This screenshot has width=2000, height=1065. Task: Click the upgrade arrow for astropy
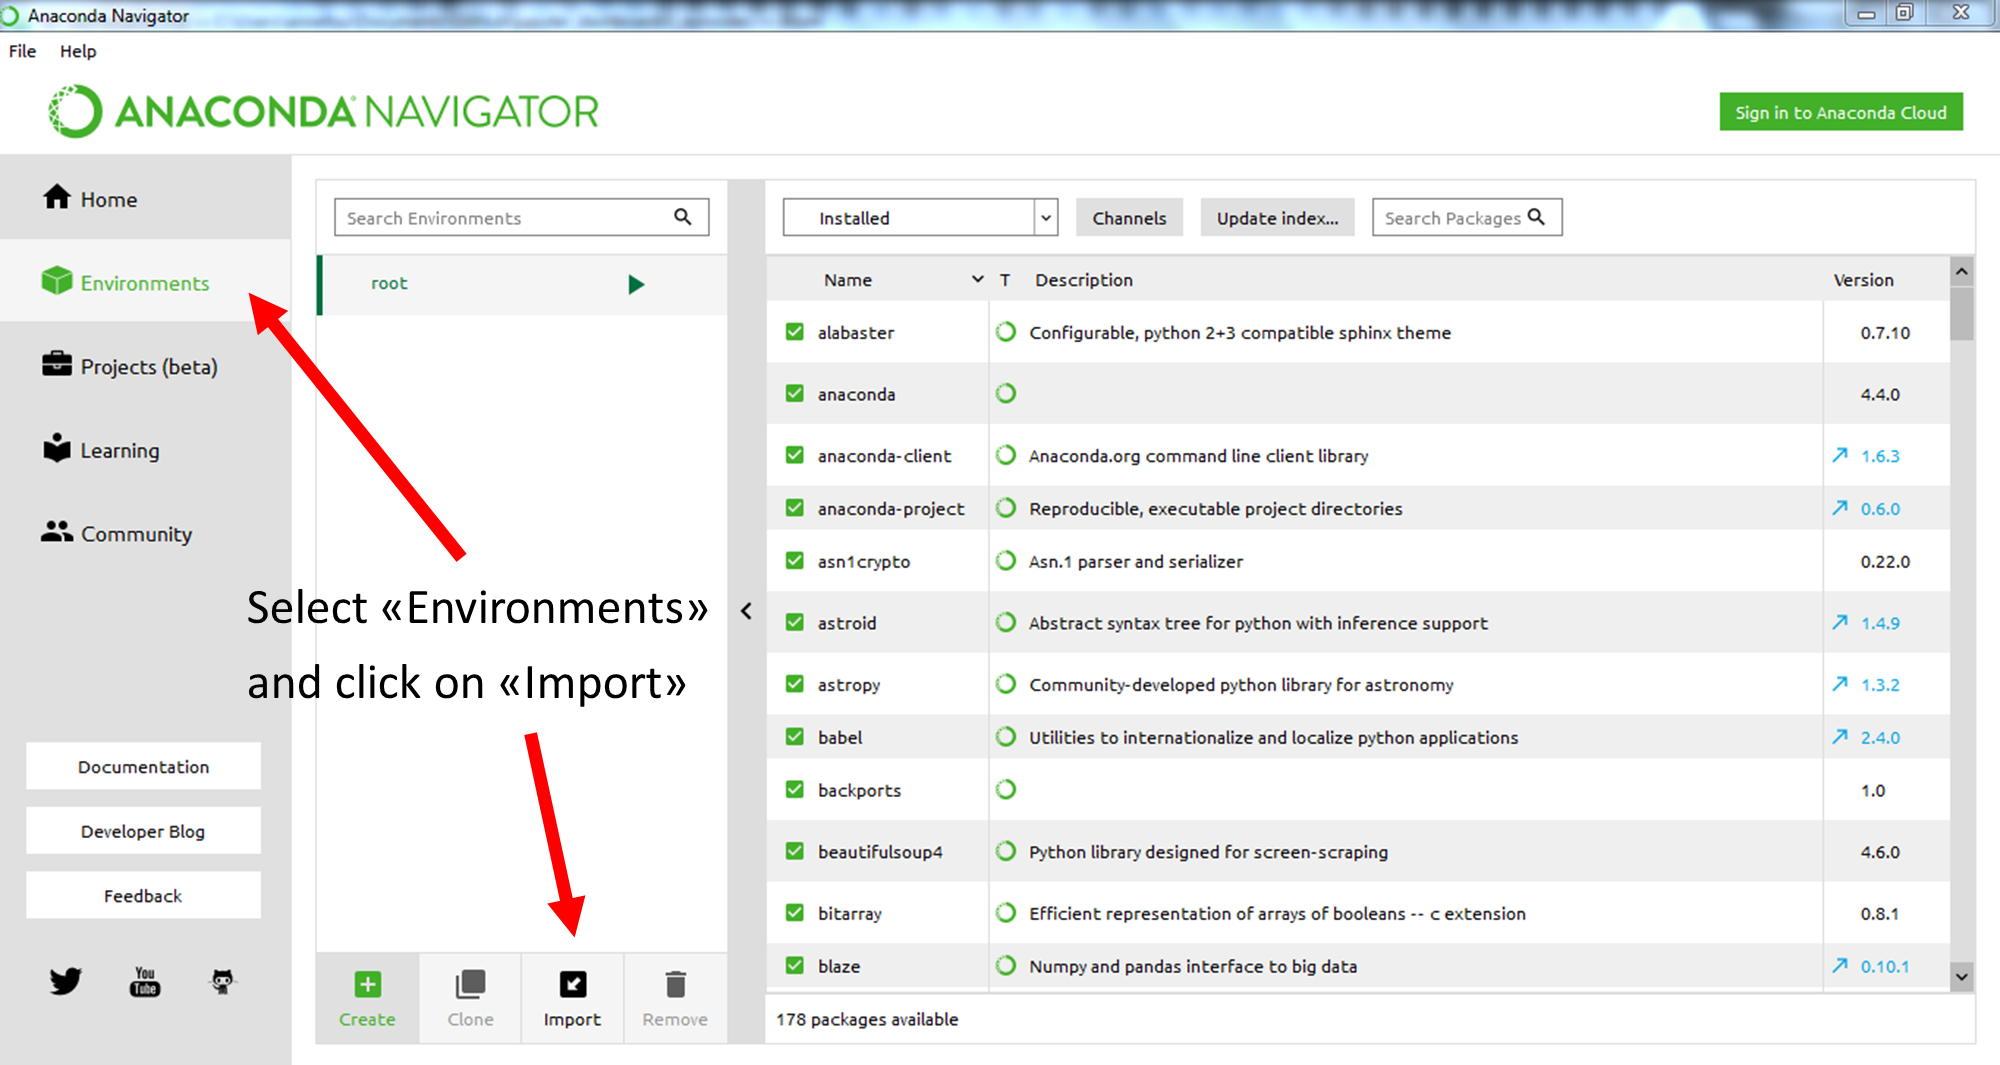tap(1840, 684)
